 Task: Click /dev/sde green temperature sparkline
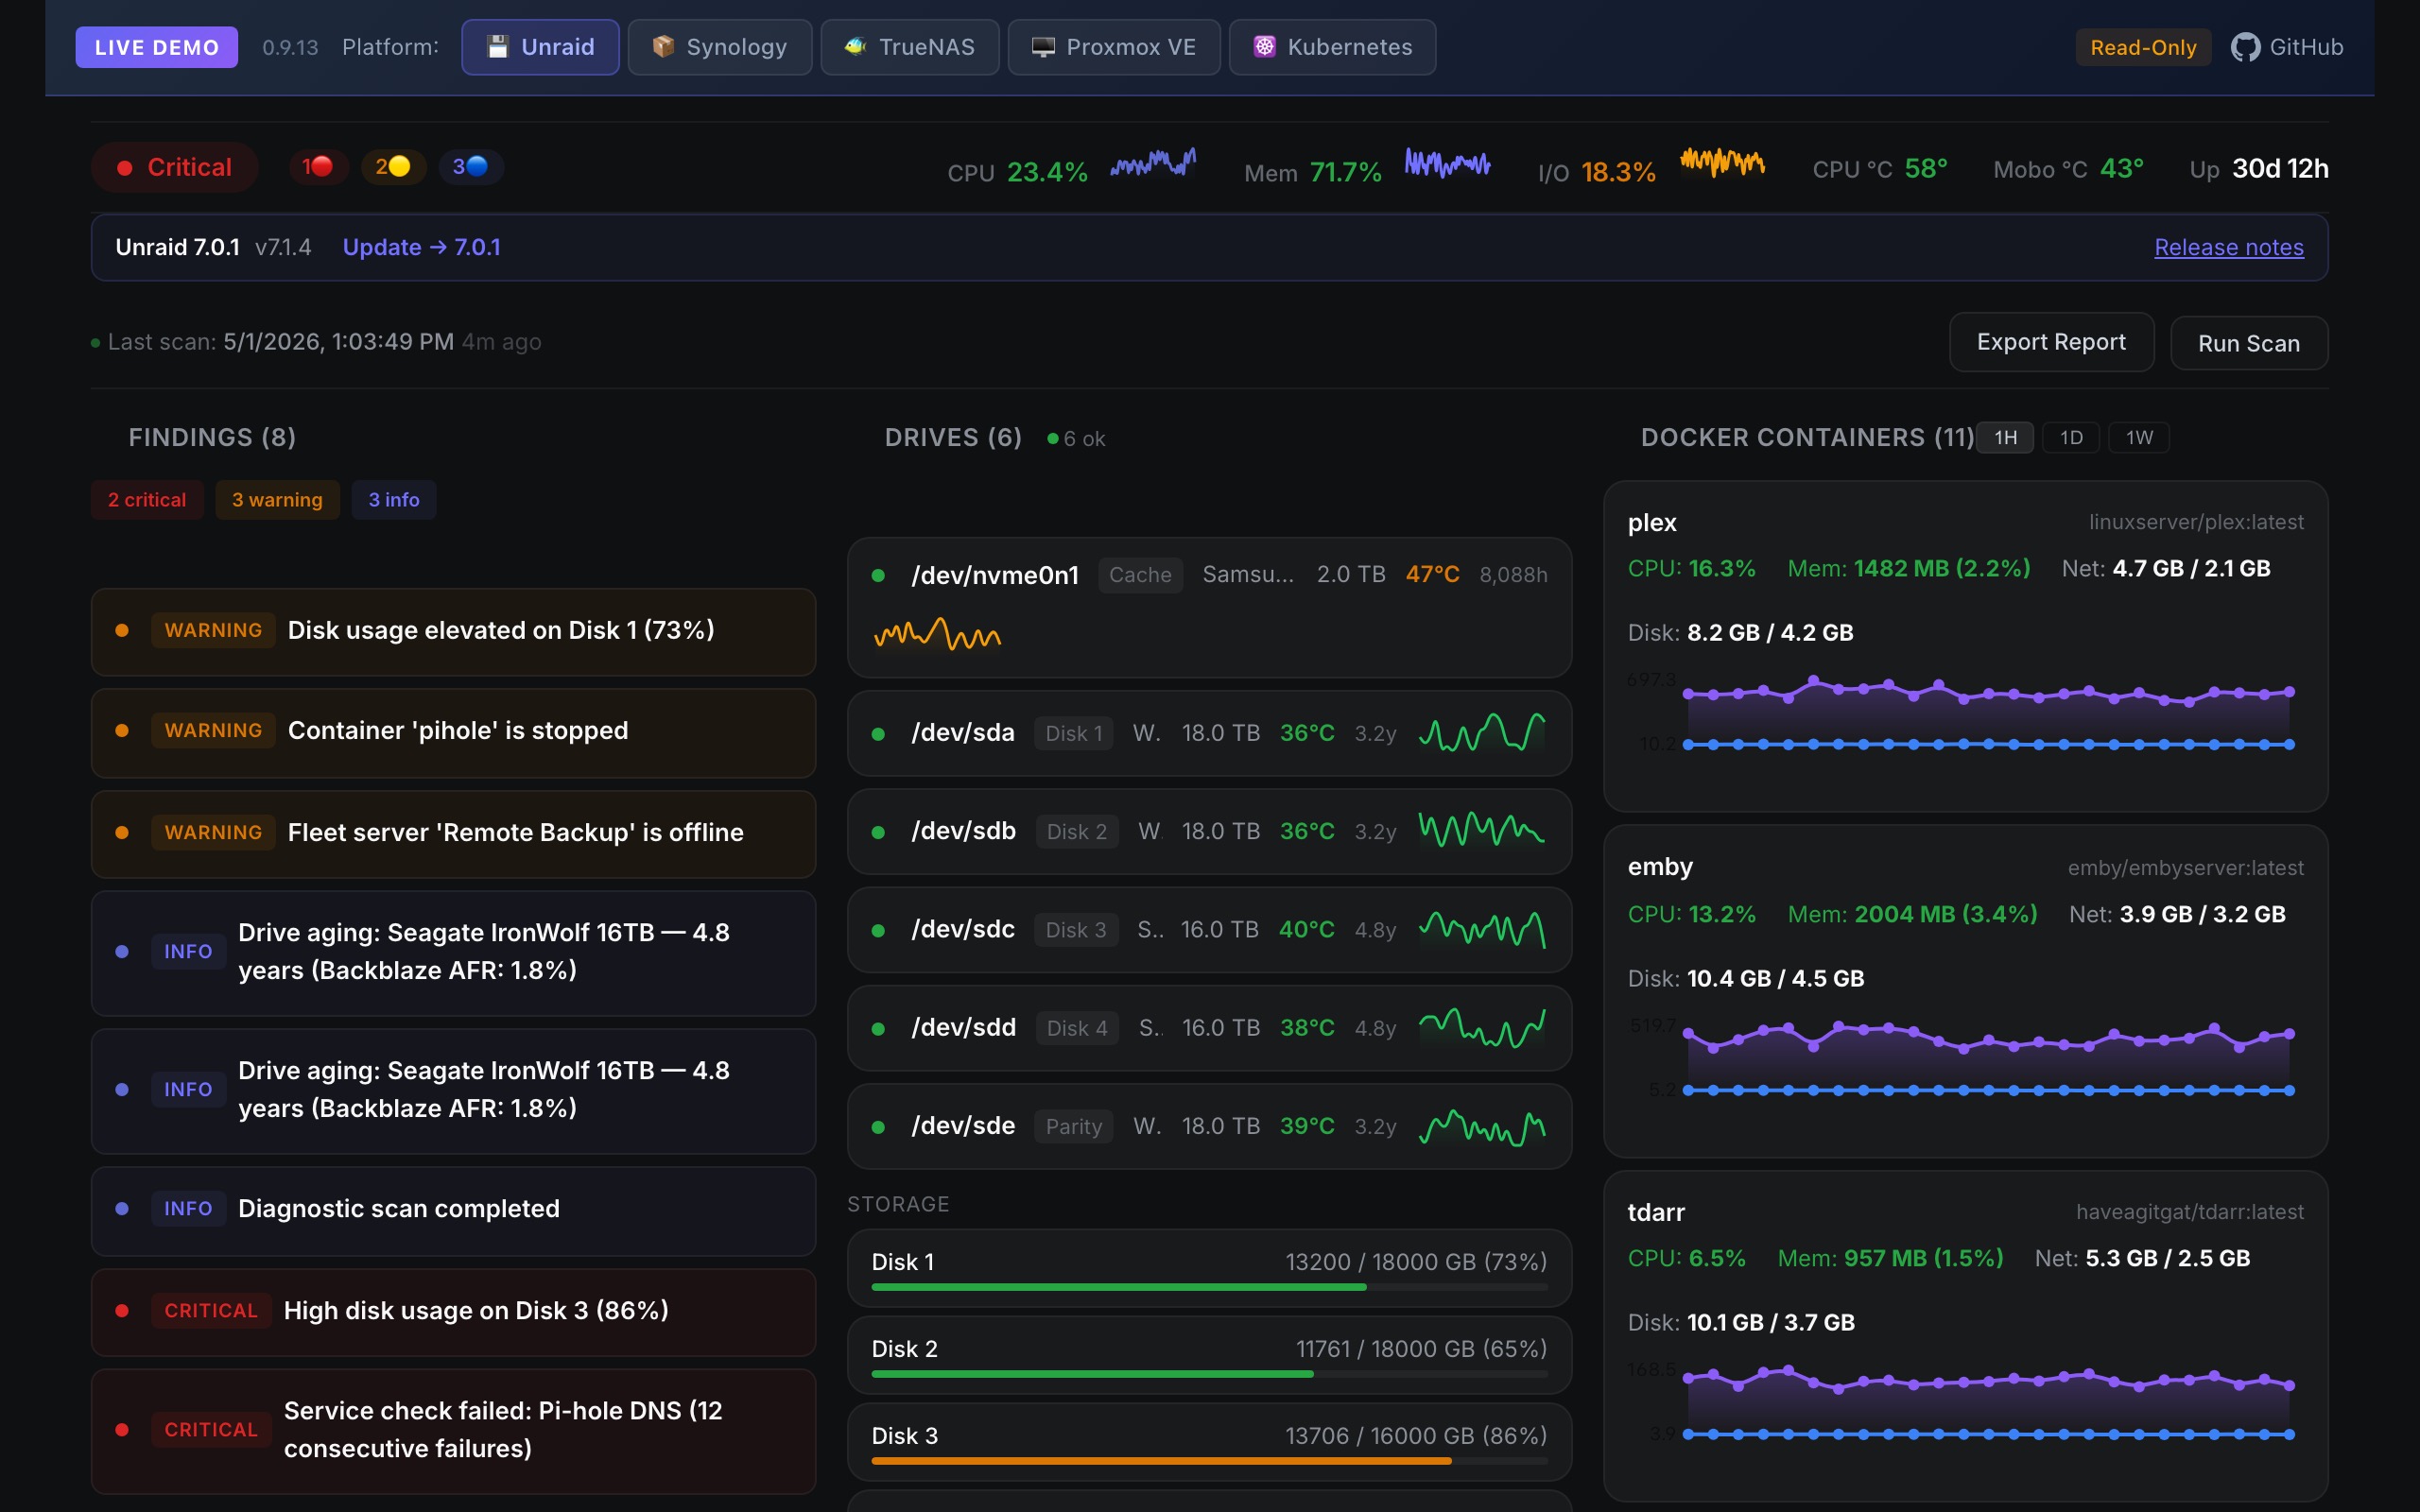(1482, 1126)
